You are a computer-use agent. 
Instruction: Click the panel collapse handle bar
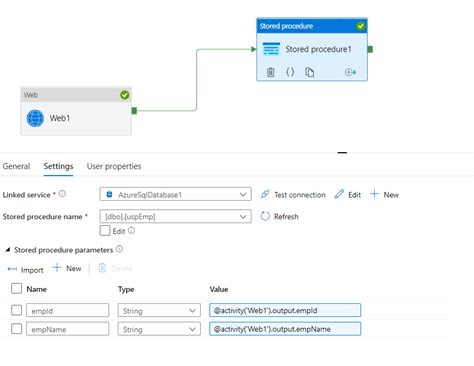(342, 152)
